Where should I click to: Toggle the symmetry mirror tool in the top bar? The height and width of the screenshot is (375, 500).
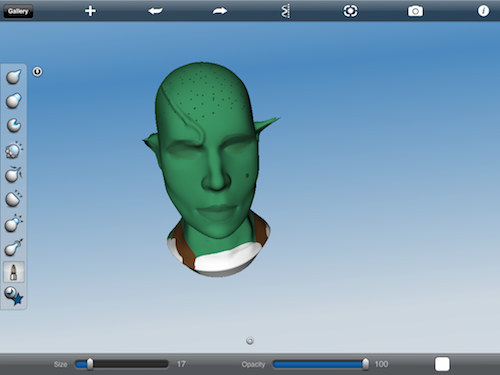(285, 11)
